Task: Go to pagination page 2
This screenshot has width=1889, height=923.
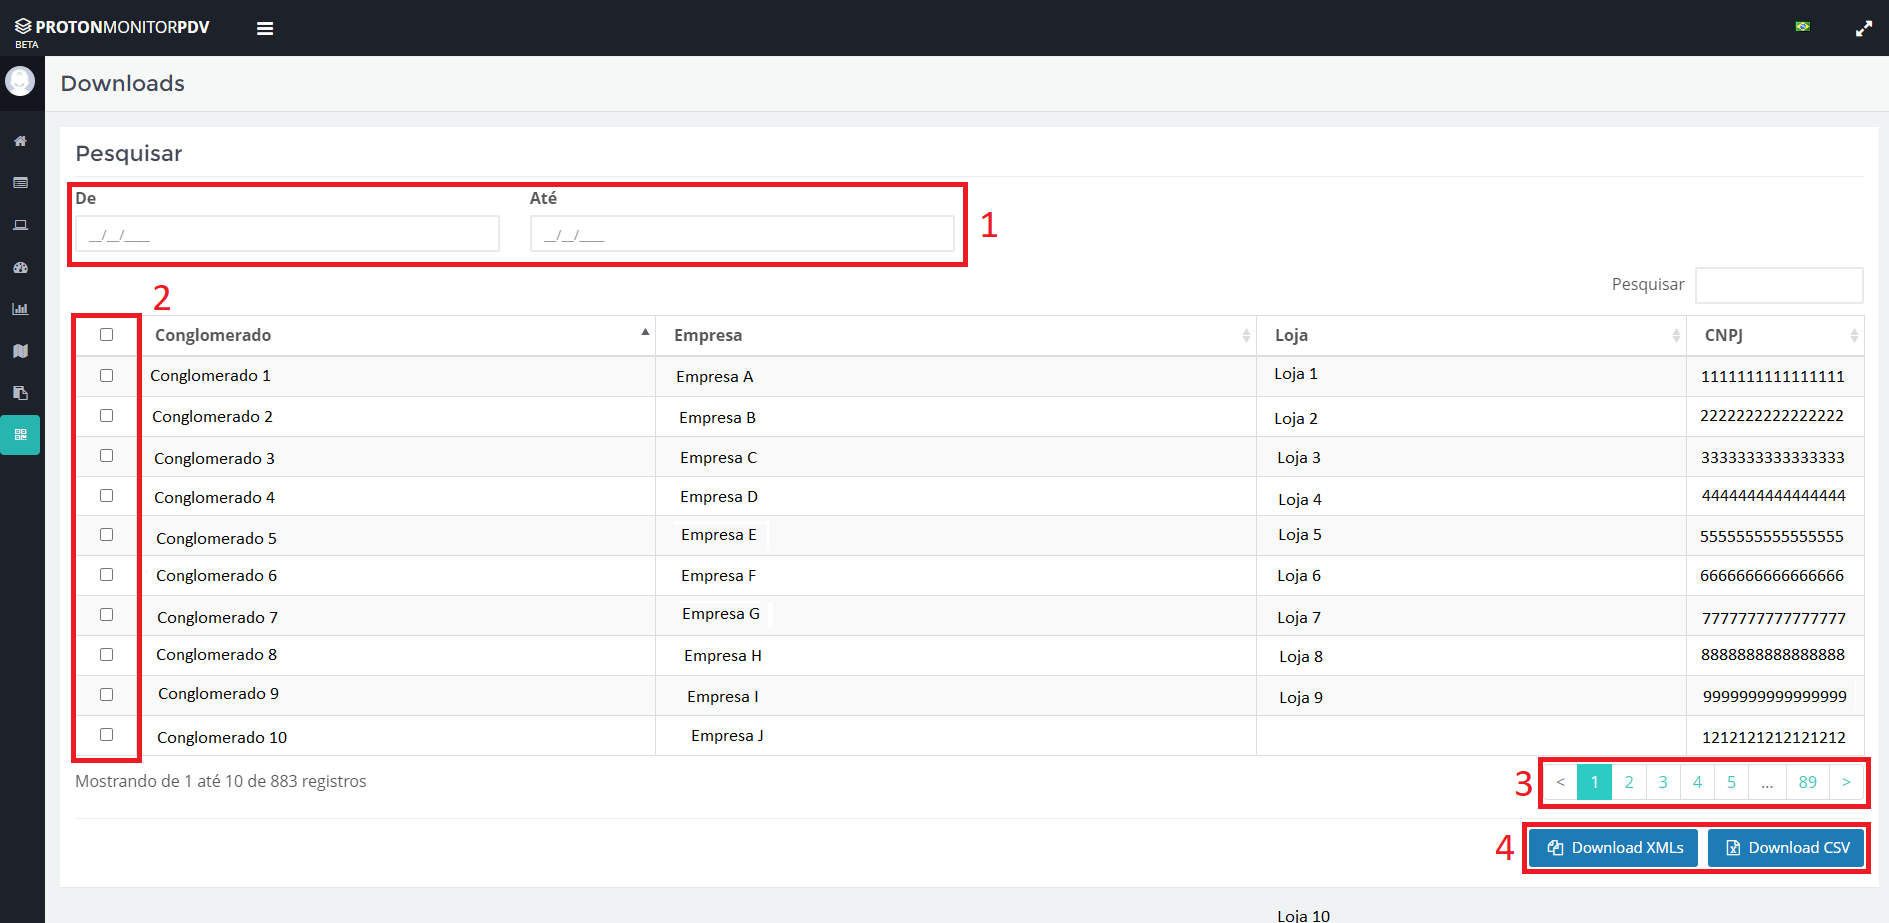Action: pos(1629,782)
